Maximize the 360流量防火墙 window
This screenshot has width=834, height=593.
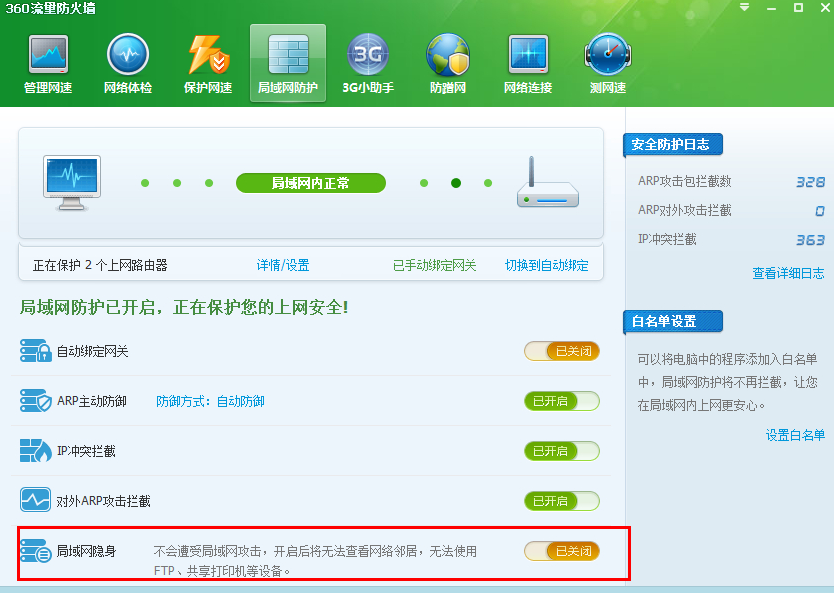pos(798,7)
